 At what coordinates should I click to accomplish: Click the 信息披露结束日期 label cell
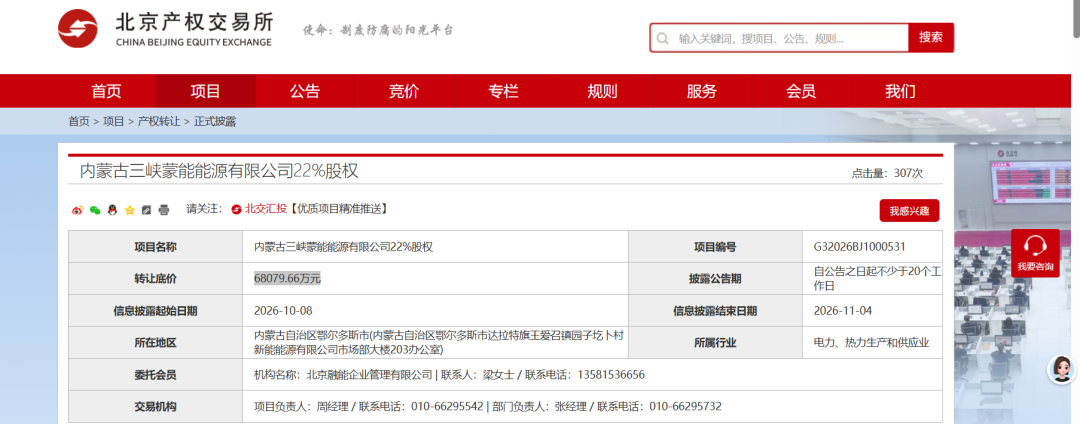click(715, 310)
